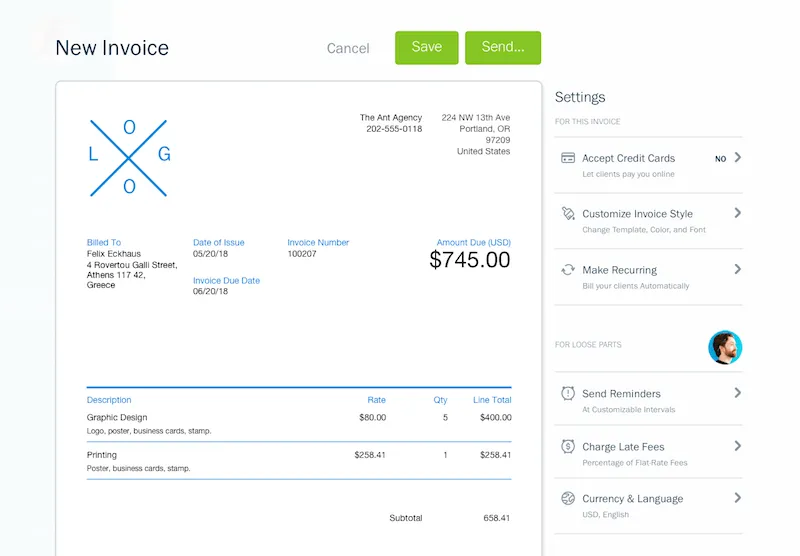800x556 pixels.
Task: Expand Make Recurring chevron arrow
Action: pyautogui.click(x=738, y=269)
